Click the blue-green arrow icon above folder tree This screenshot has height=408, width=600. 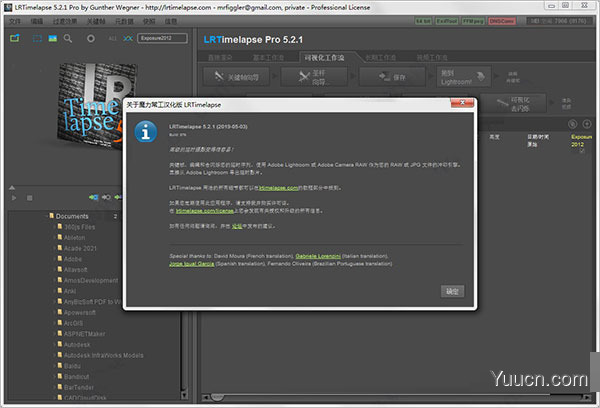click(x=93, y=197)
